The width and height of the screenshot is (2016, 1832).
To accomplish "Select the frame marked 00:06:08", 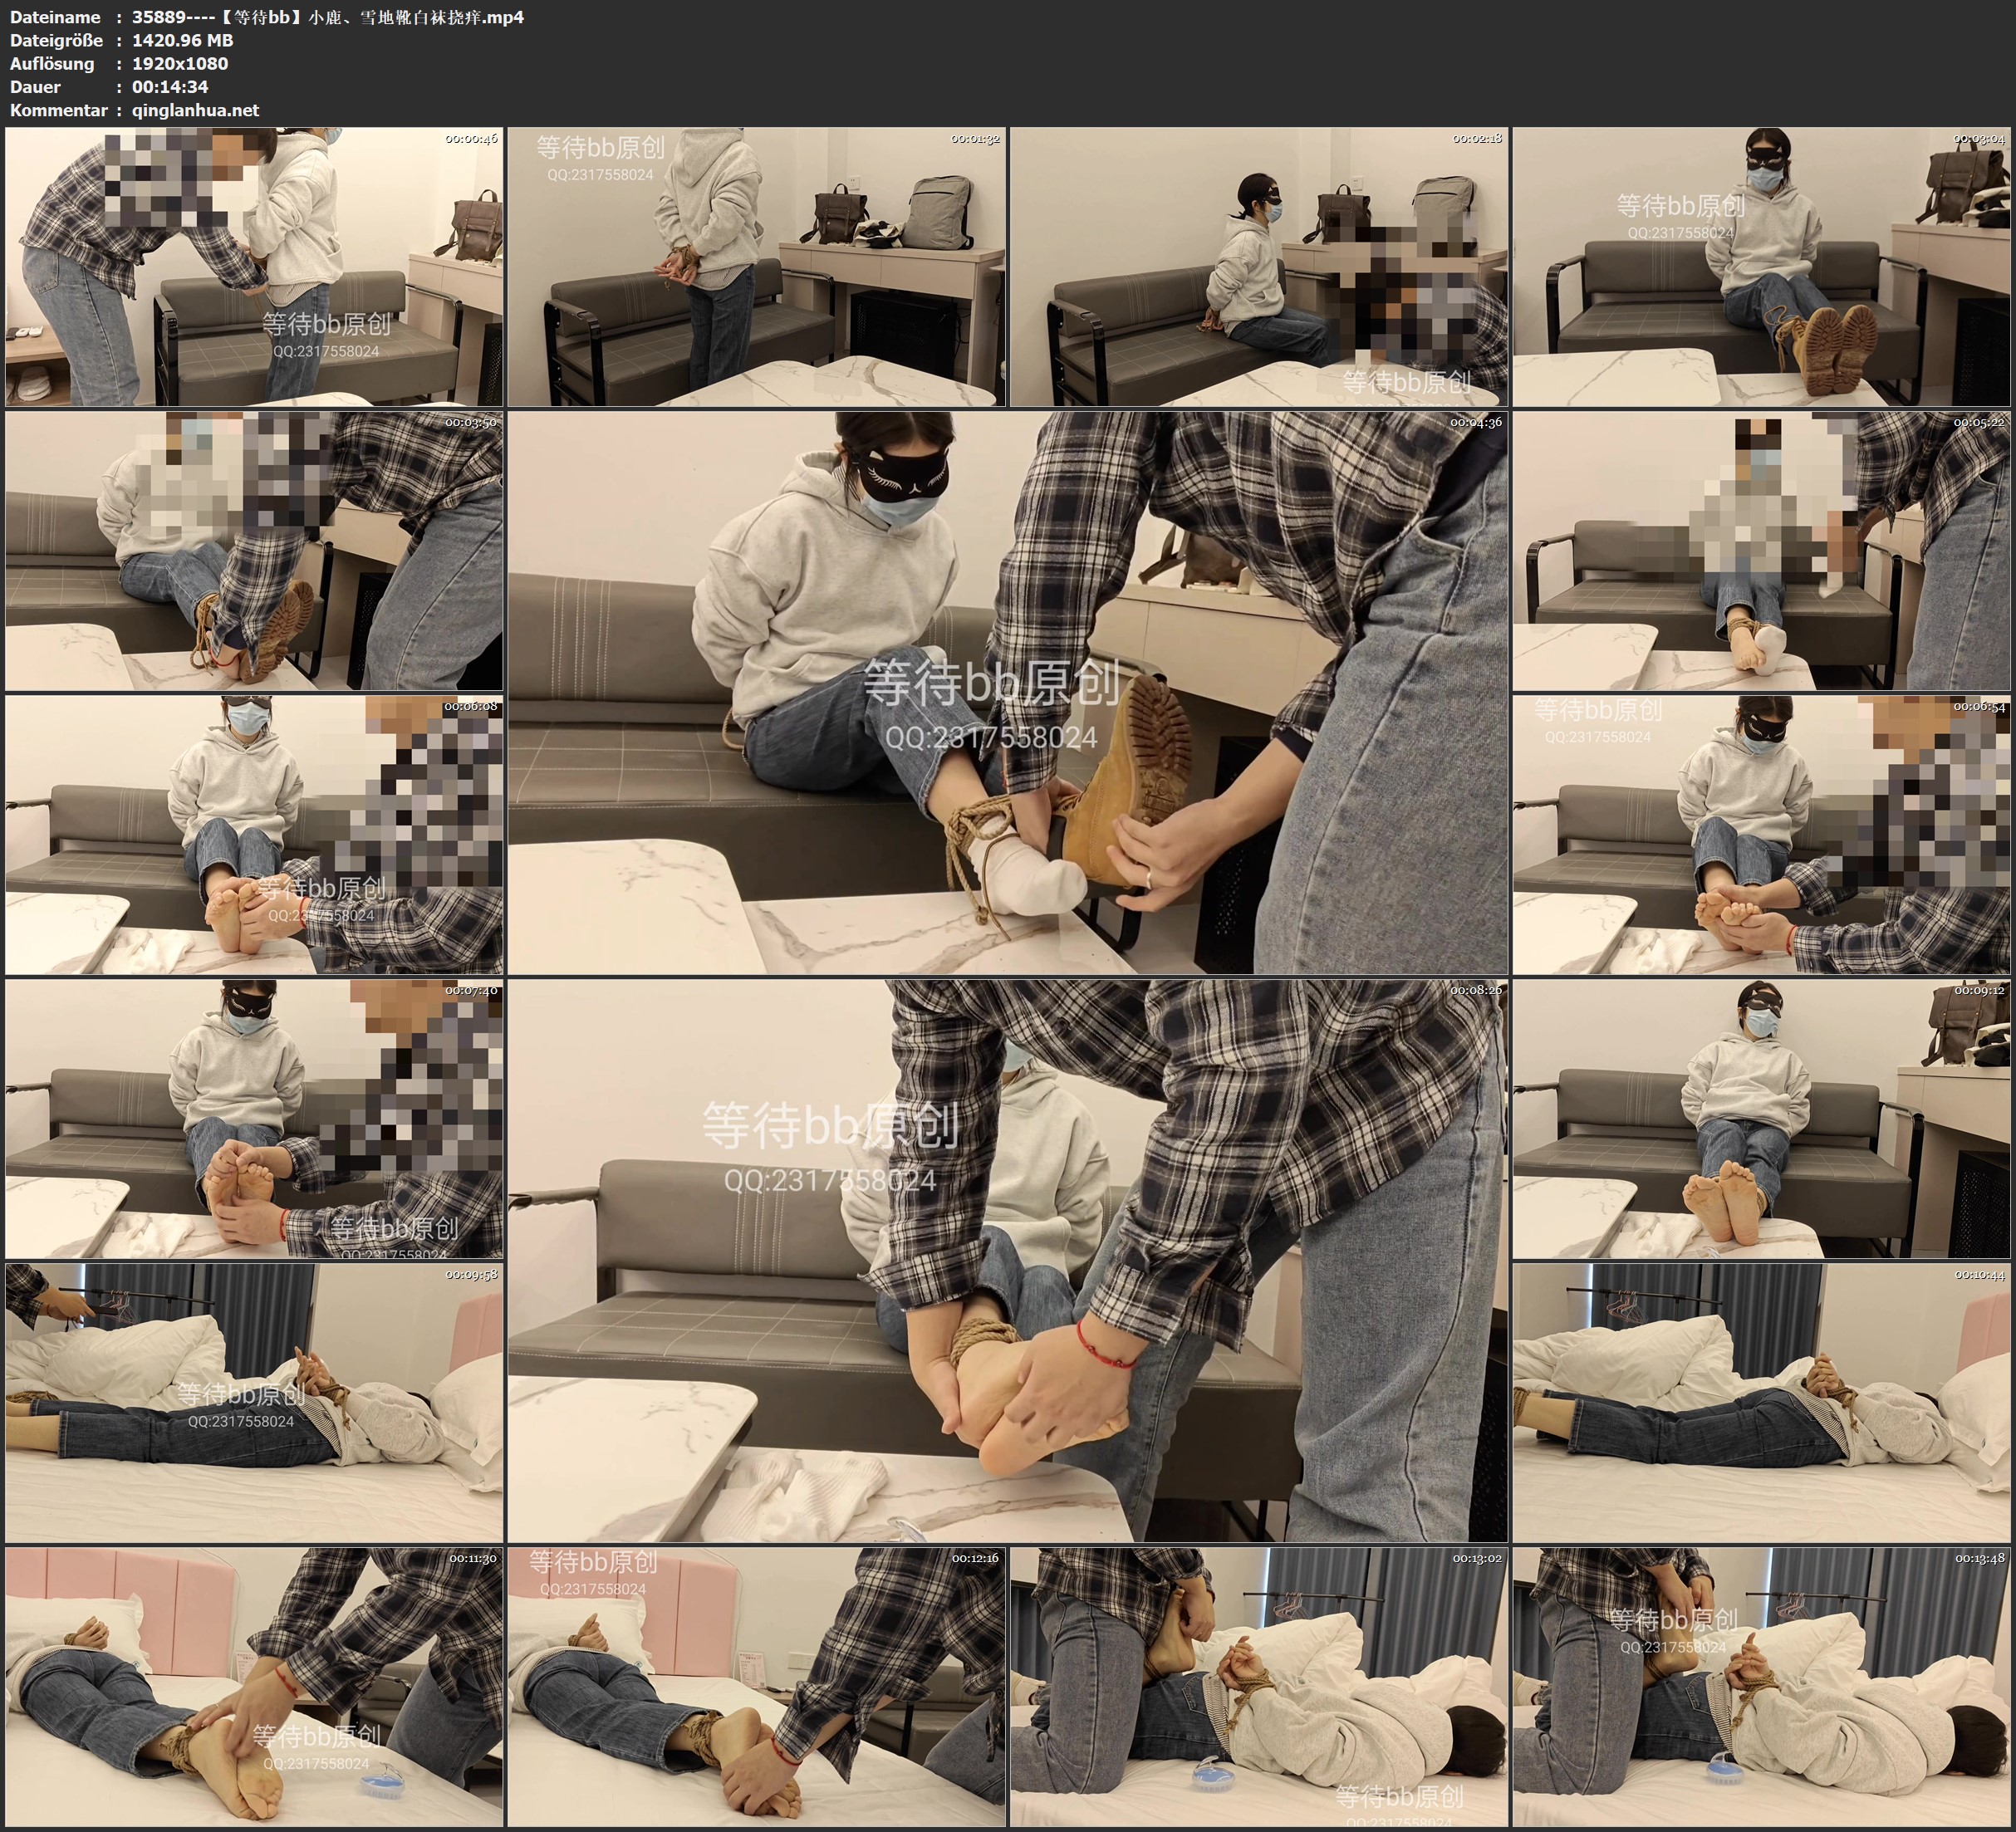I will (x=254, y=835).
